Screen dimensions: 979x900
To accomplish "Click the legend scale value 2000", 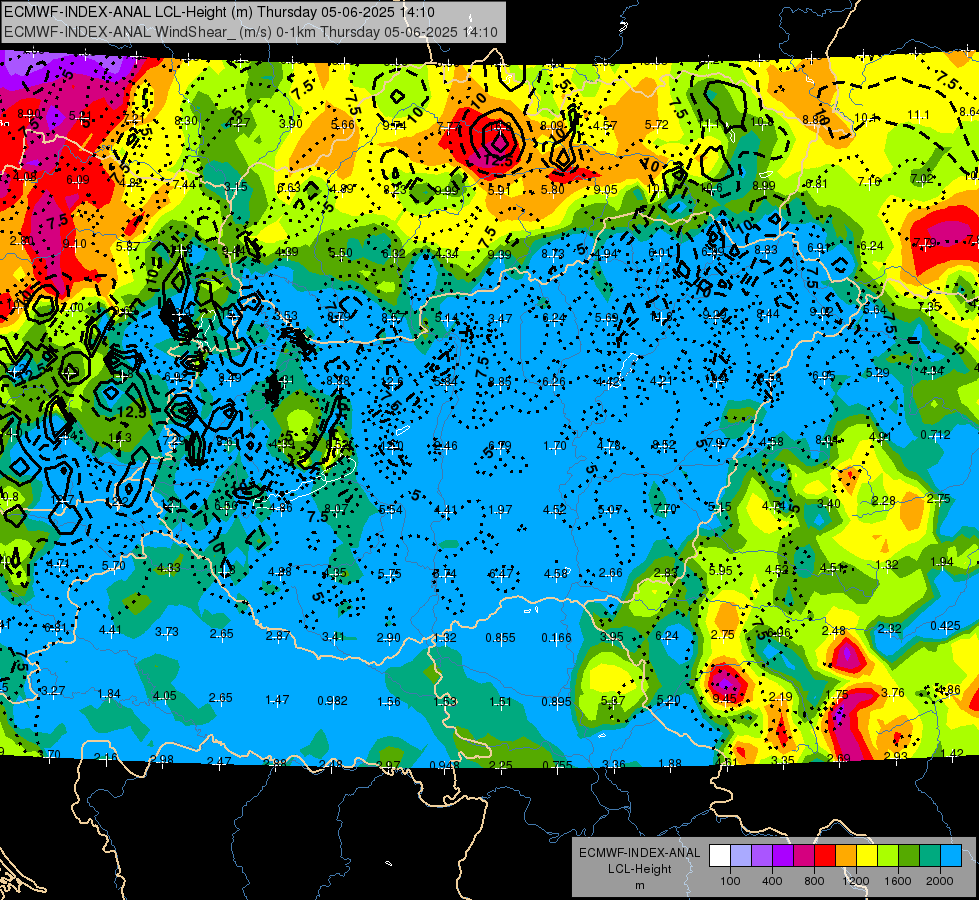I will [940, 881].
